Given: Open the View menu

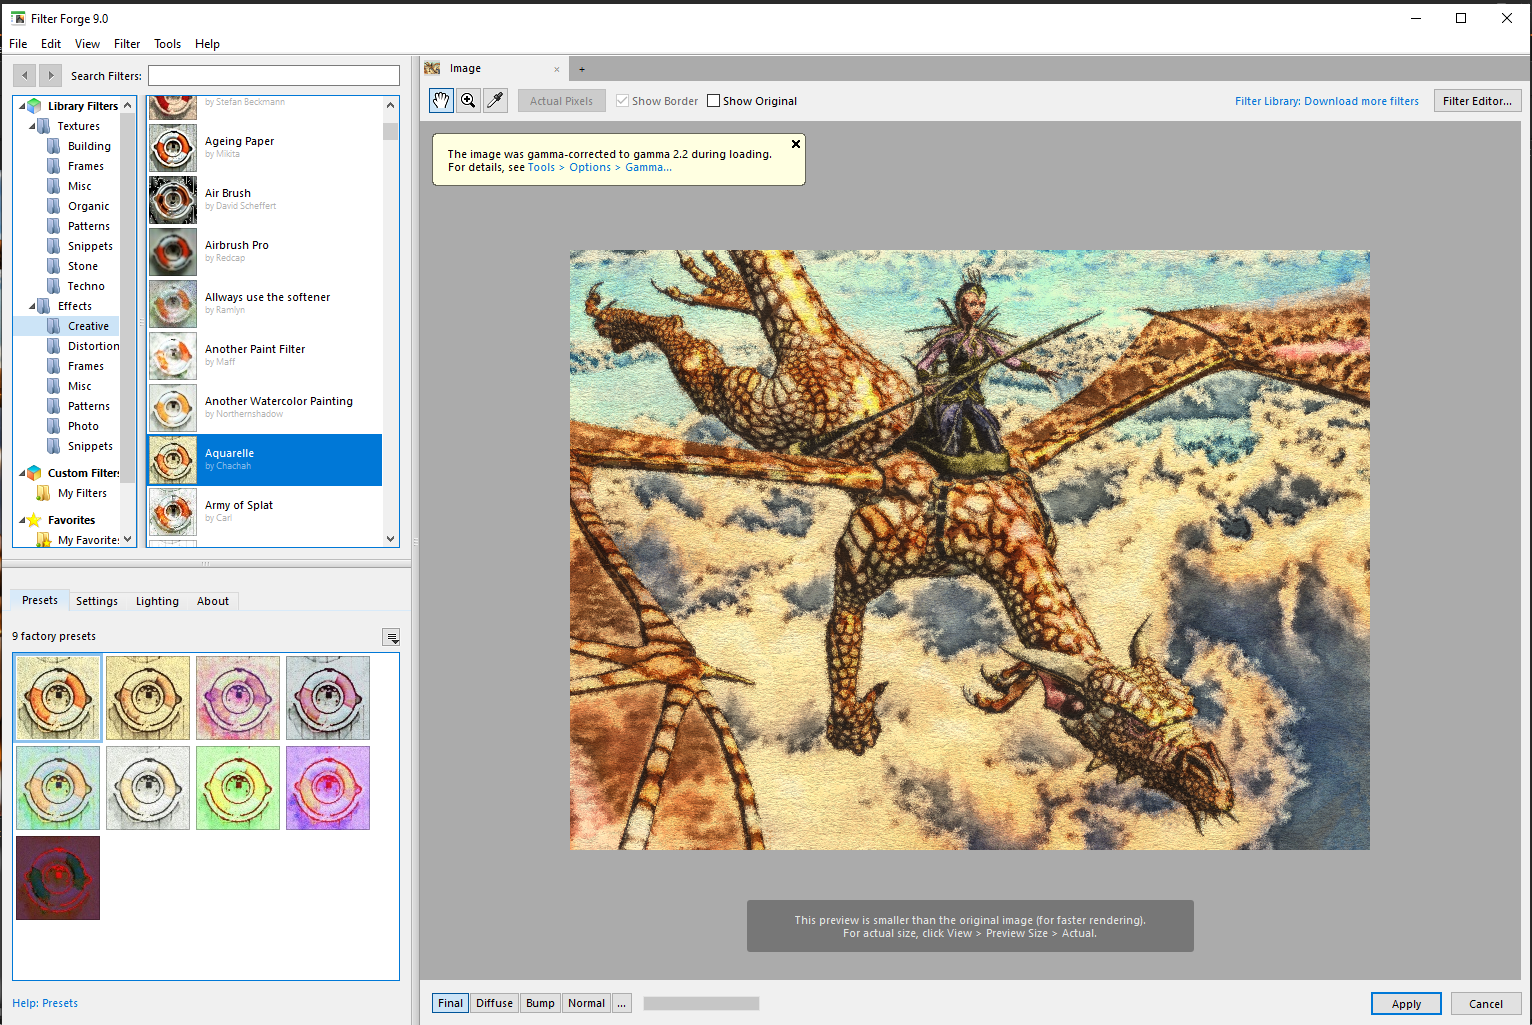Looking at the screenshot, I should click(x=87, y=44).
